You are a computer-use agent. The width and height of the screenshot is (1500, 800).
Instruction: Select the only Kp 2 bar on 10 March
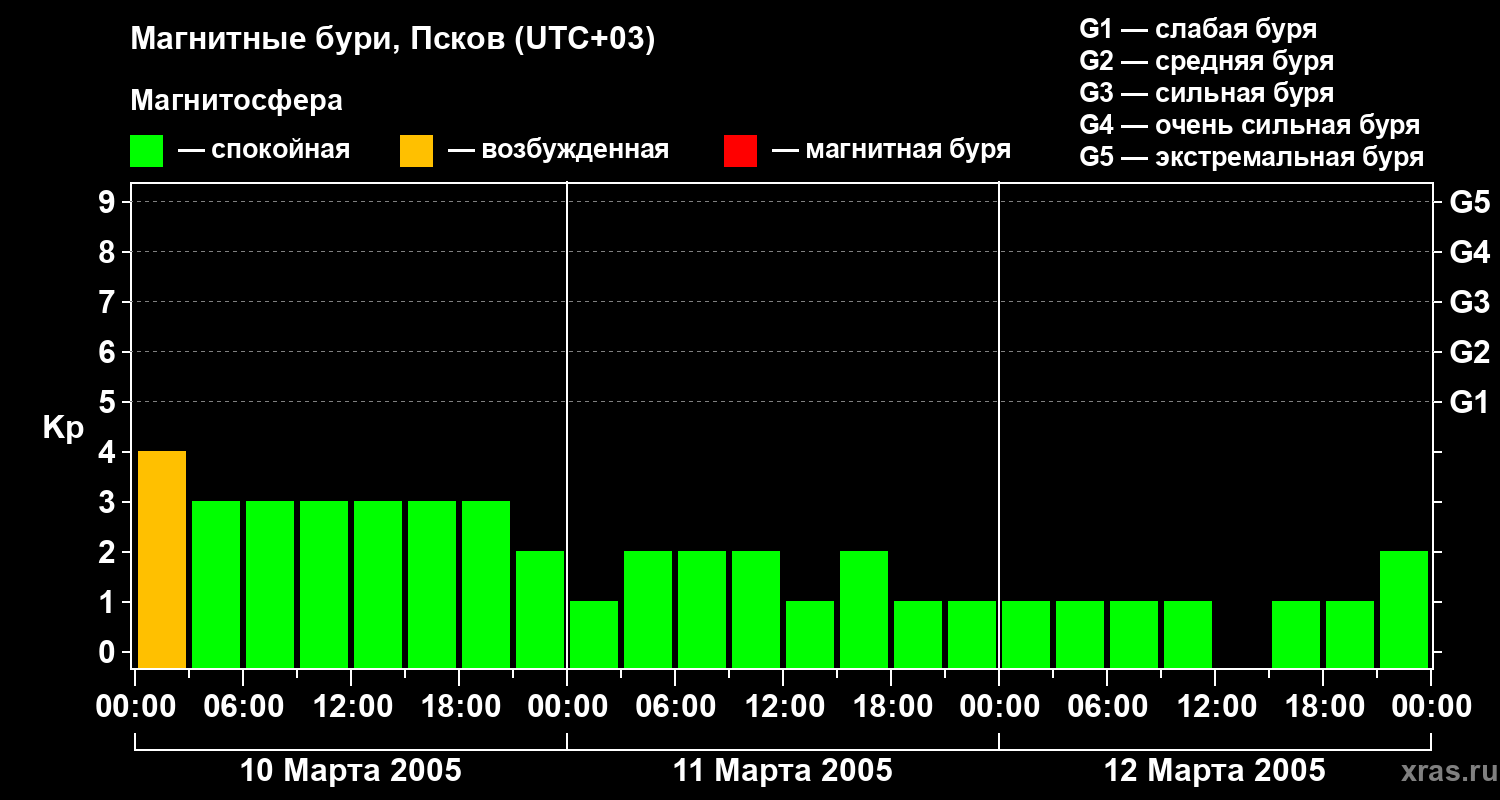point(540,609)
